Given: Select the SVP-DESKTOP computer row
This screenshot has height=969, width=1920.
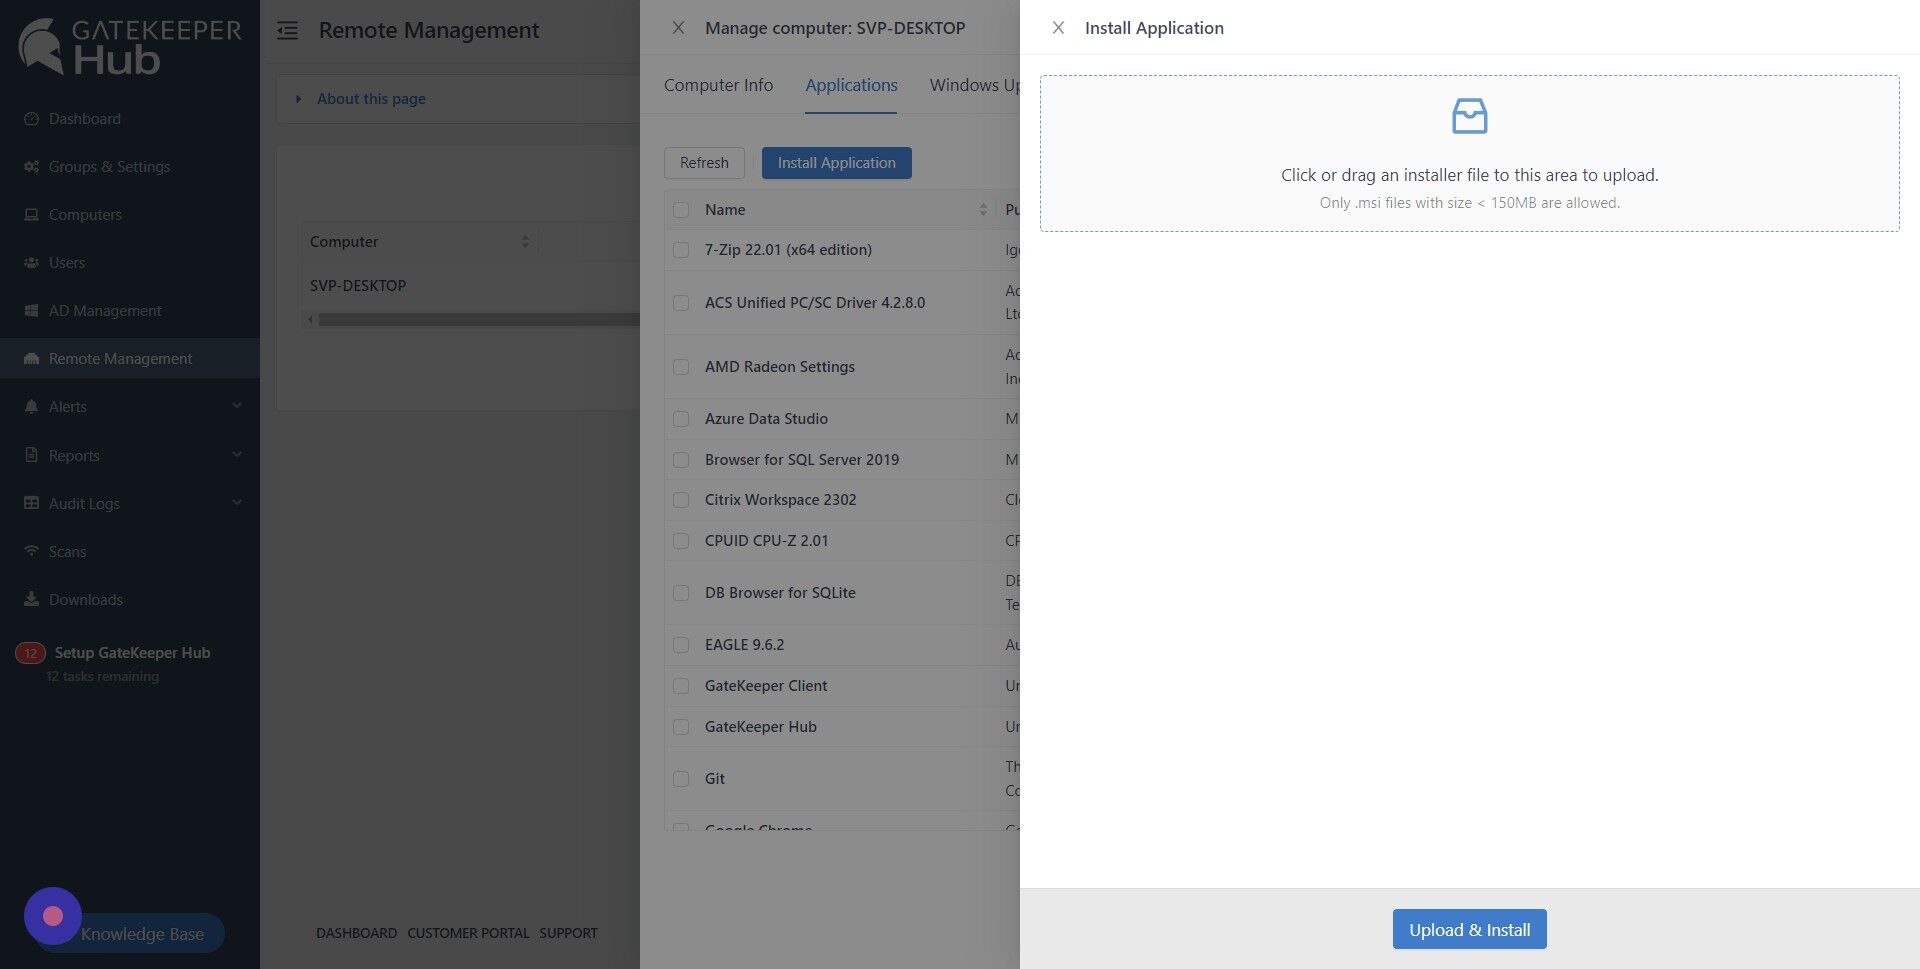Looking at the screenshot, I should click(x=470, y=286).
